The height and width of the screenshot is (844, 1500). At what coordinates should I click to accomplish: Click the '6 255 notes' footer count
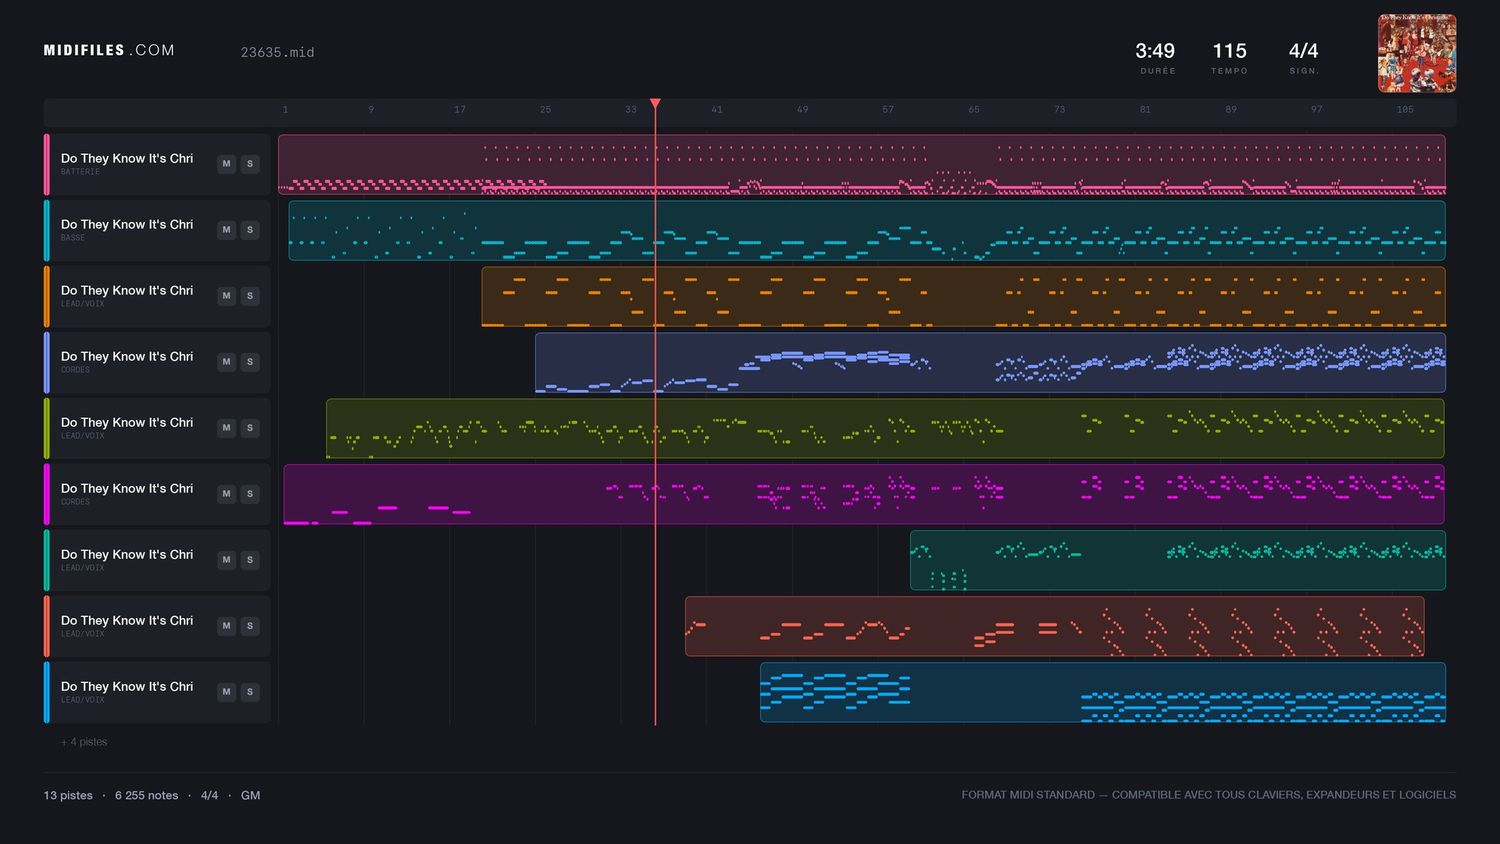pos(146,796)
